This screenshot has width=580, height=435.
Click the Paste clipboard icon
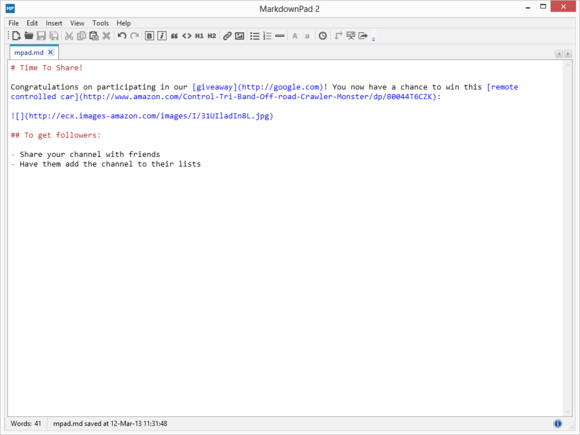point(94,36)
